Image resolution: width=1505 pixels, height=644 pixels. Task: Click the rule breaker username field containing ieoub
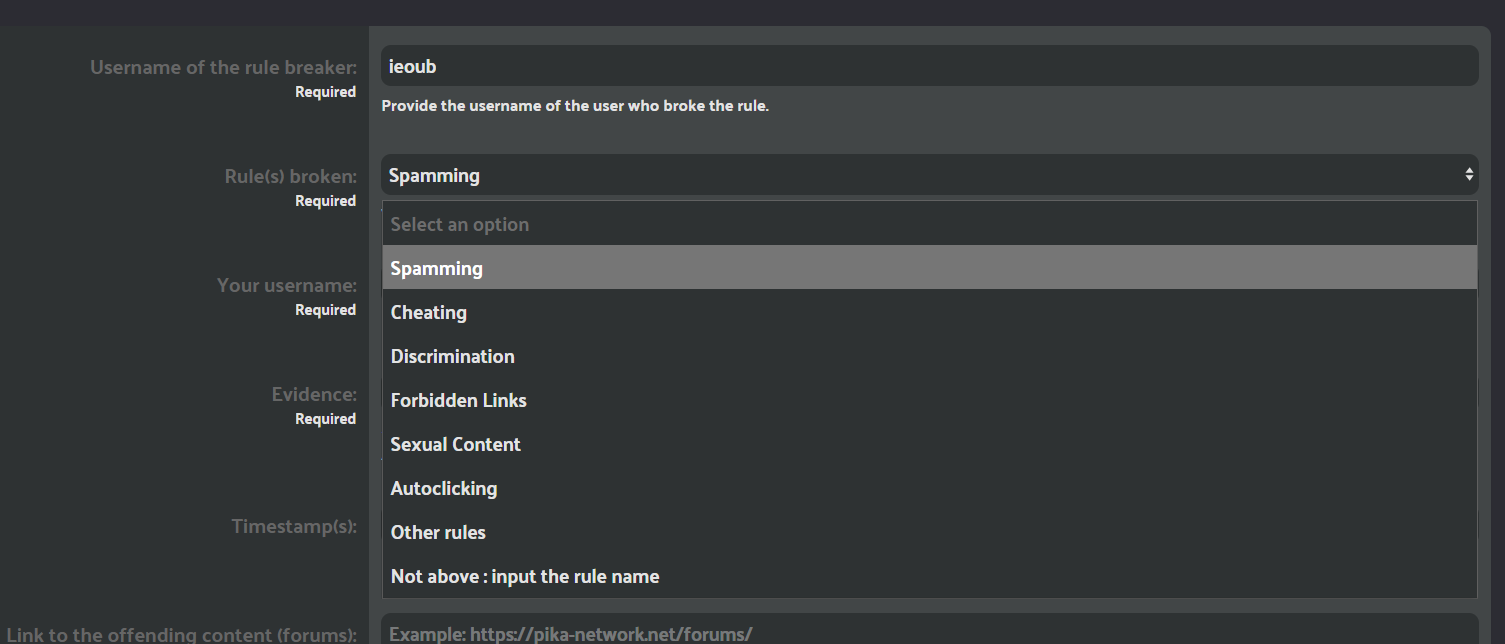(928, 66)
